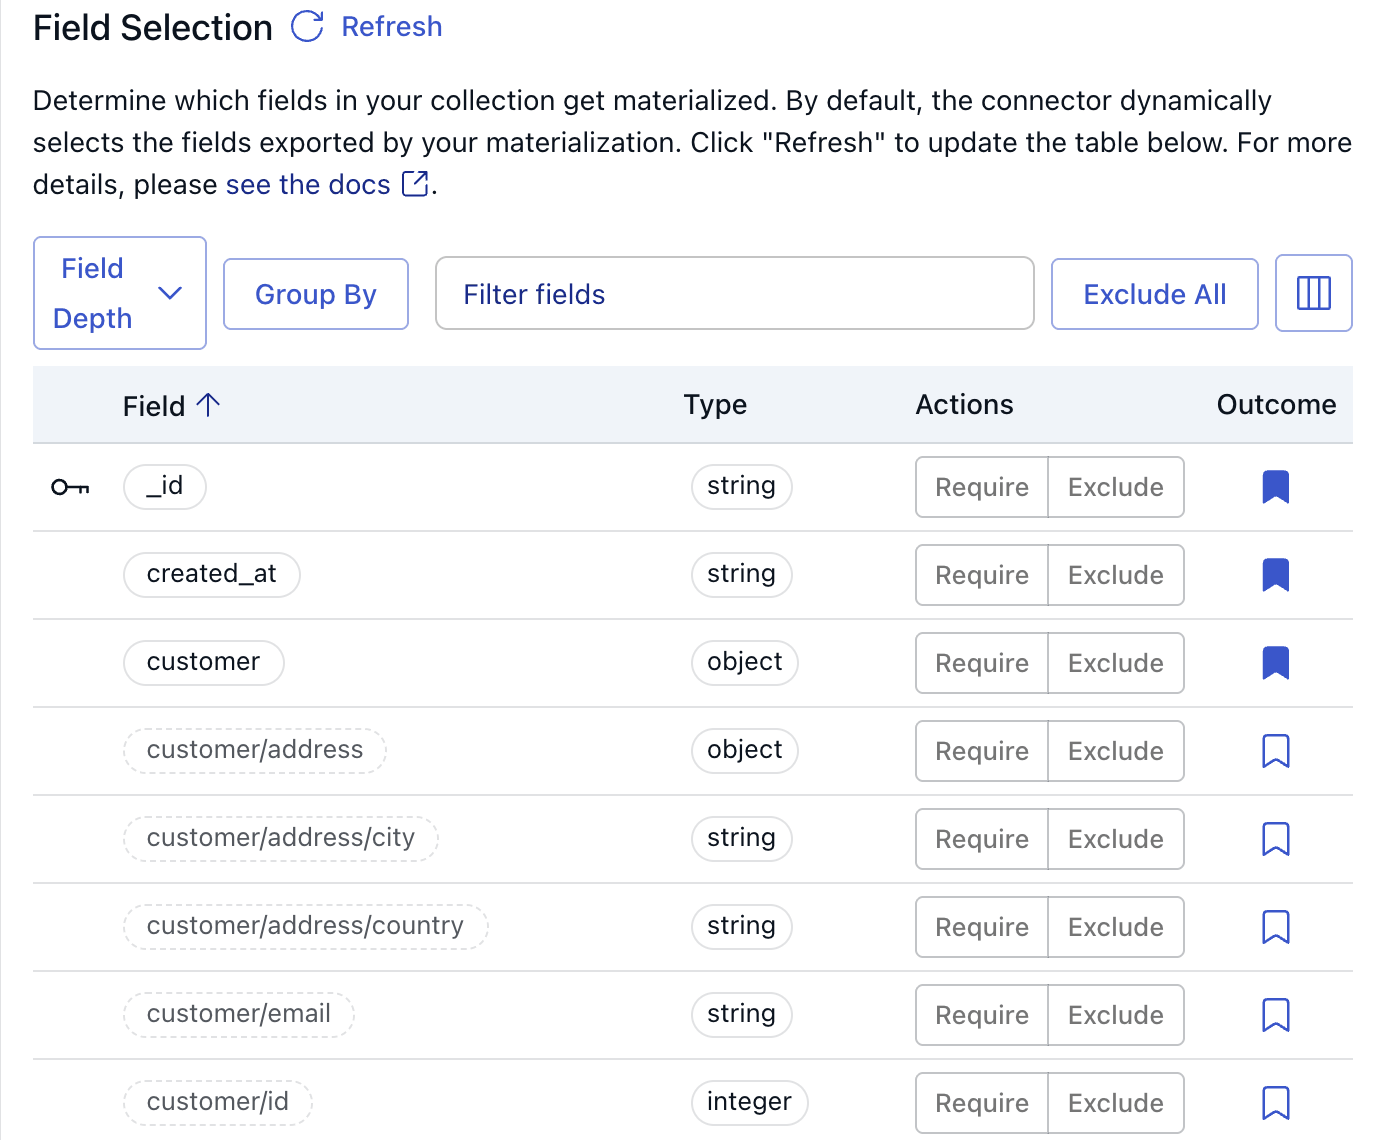Click the outline bookmark for customer/address/country
The height and width of the screenshot is (1140, 1384).
click(x=1276, y=927)
